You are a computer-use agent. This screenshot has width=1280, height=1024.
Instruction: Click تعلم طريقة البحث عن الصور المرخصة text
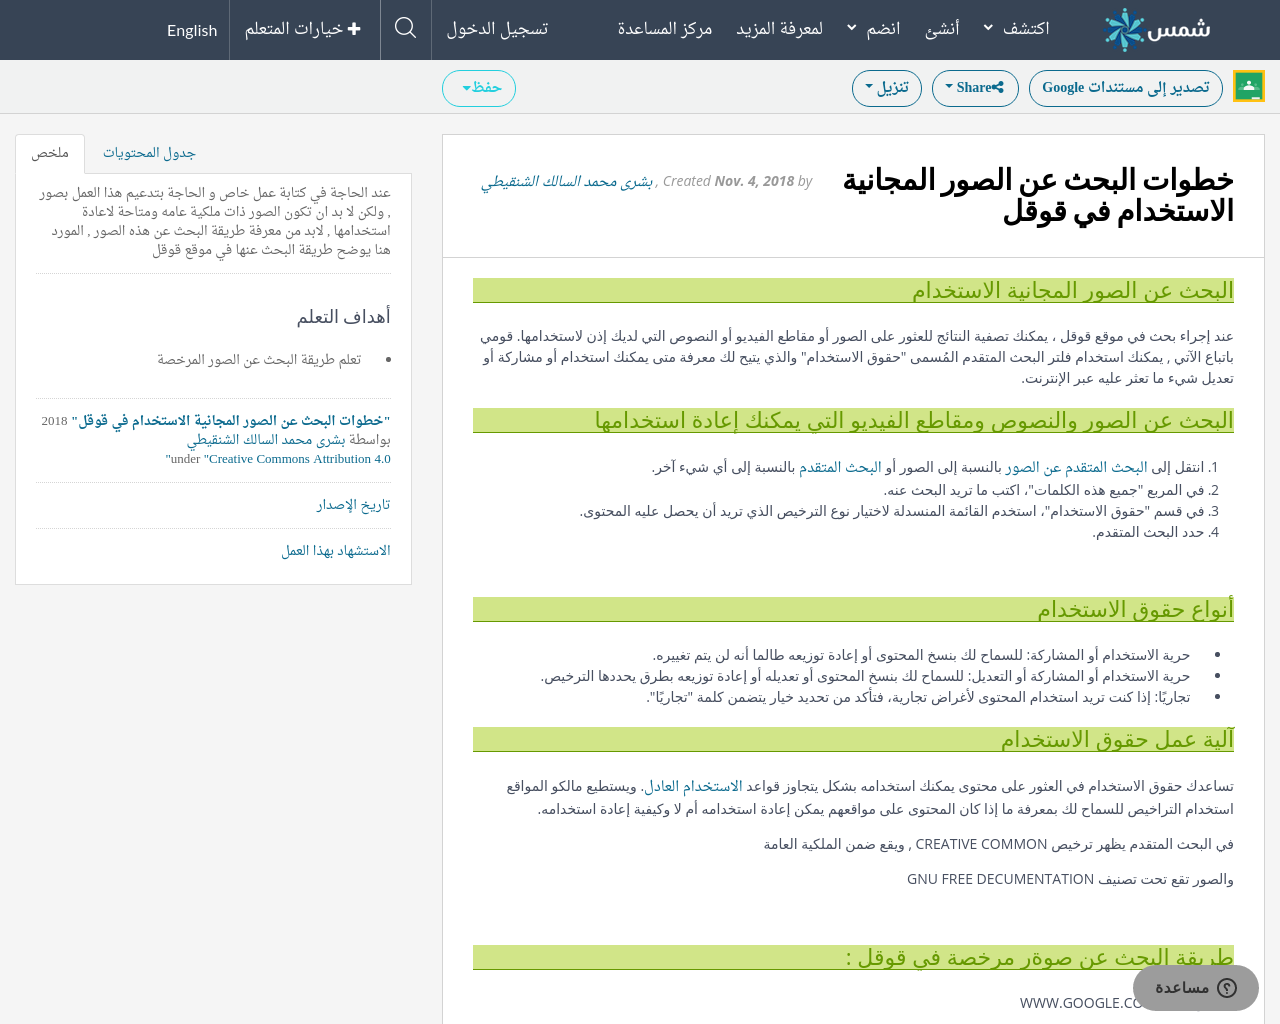click(x=259, y=360)
